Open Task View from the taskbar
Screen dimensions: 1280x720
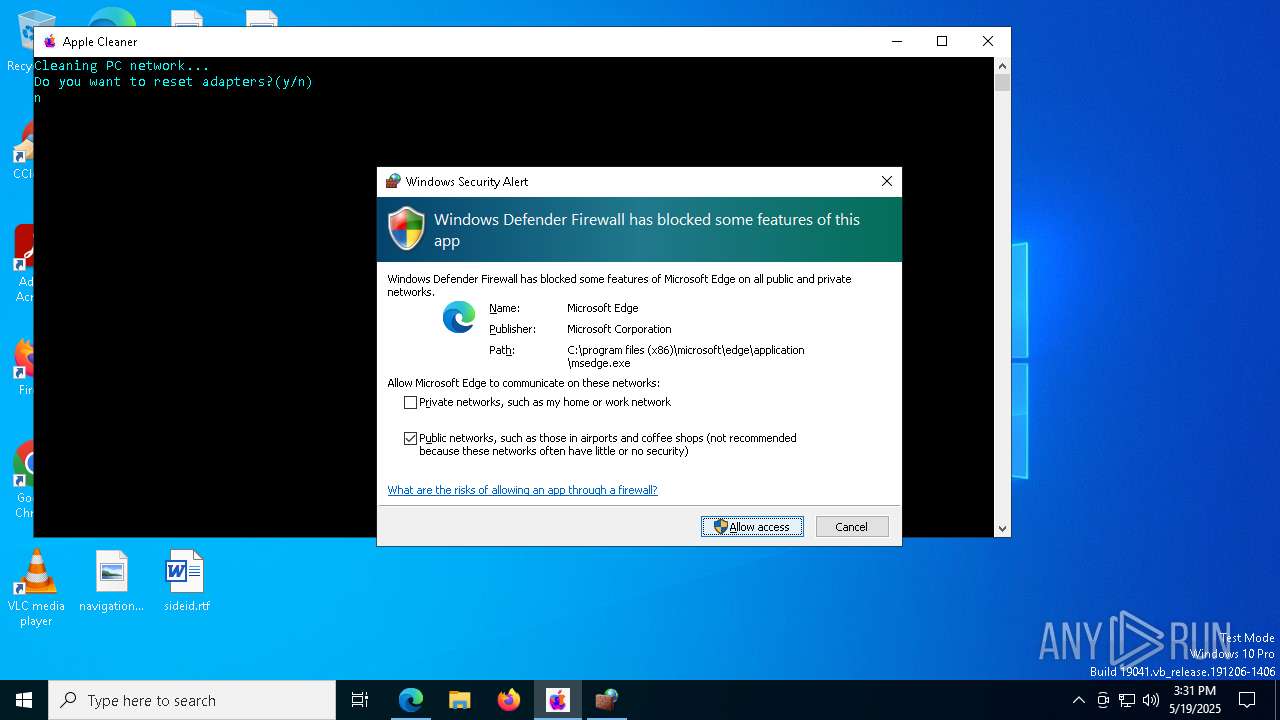click(x=360, y=700)
